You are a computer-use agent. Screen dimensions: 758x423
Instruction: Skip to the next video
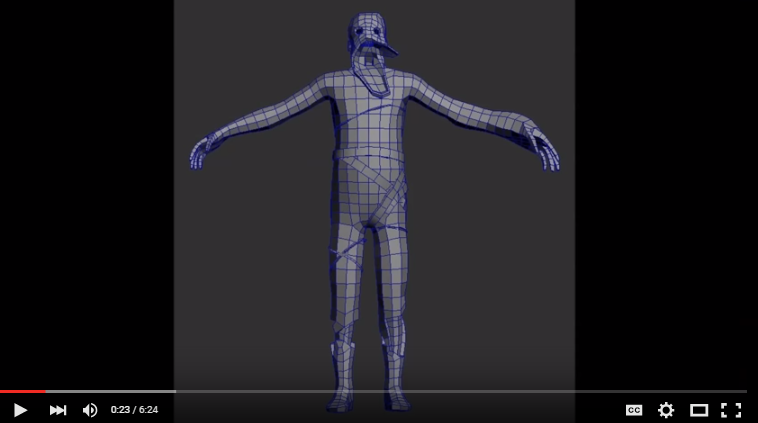58,410
